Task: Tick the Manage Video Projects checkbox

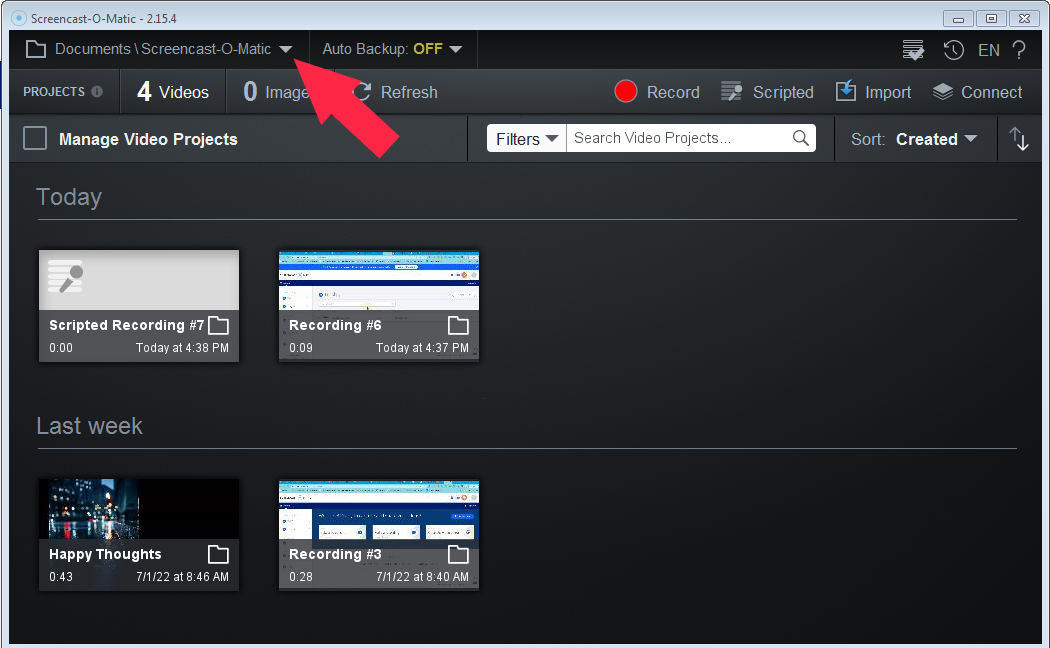Action: [x=35, y=139]
